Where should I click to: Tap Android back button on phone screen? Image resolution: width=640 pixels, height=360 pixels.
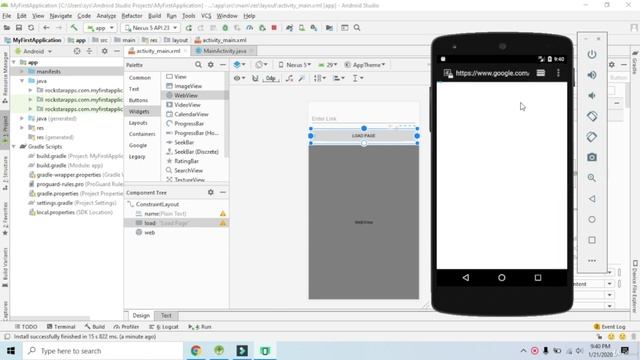point(466,278)
